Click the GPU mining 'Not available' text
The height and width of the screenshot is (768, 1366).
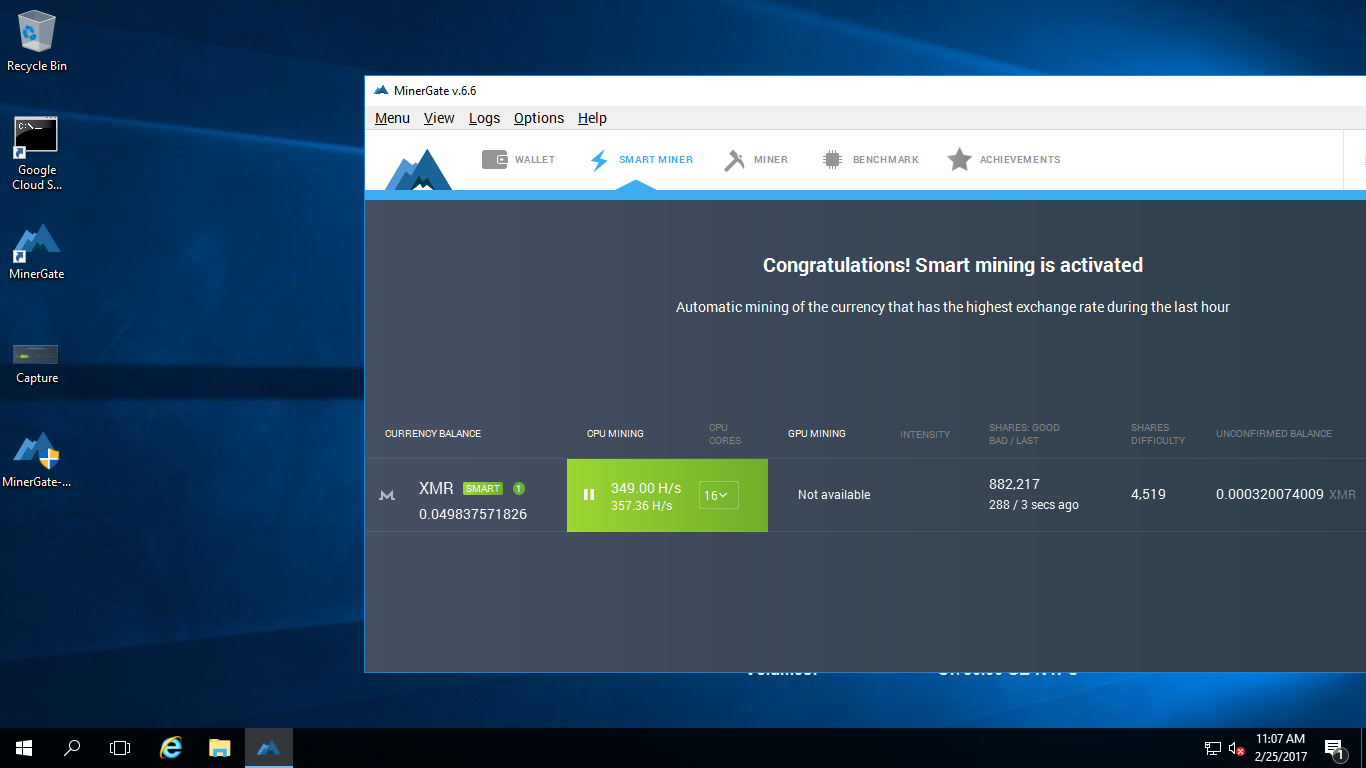pos(834,495)
